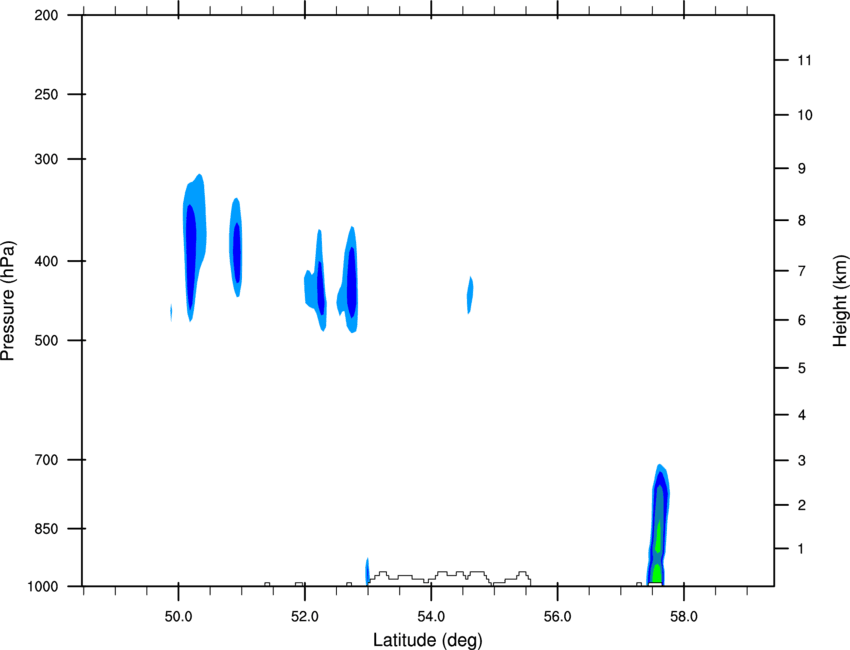Click the 5 km height label
This screenshot has height=650, width=850.
(x=802, y=369)
